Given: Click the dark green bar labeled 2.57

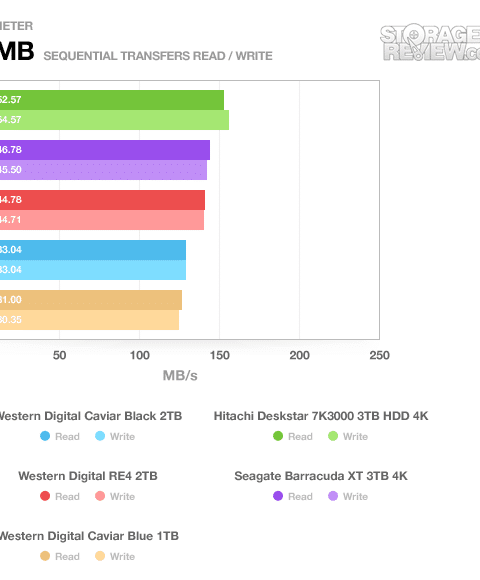Looking at the screenshot, I should click(x=112, y=100).
